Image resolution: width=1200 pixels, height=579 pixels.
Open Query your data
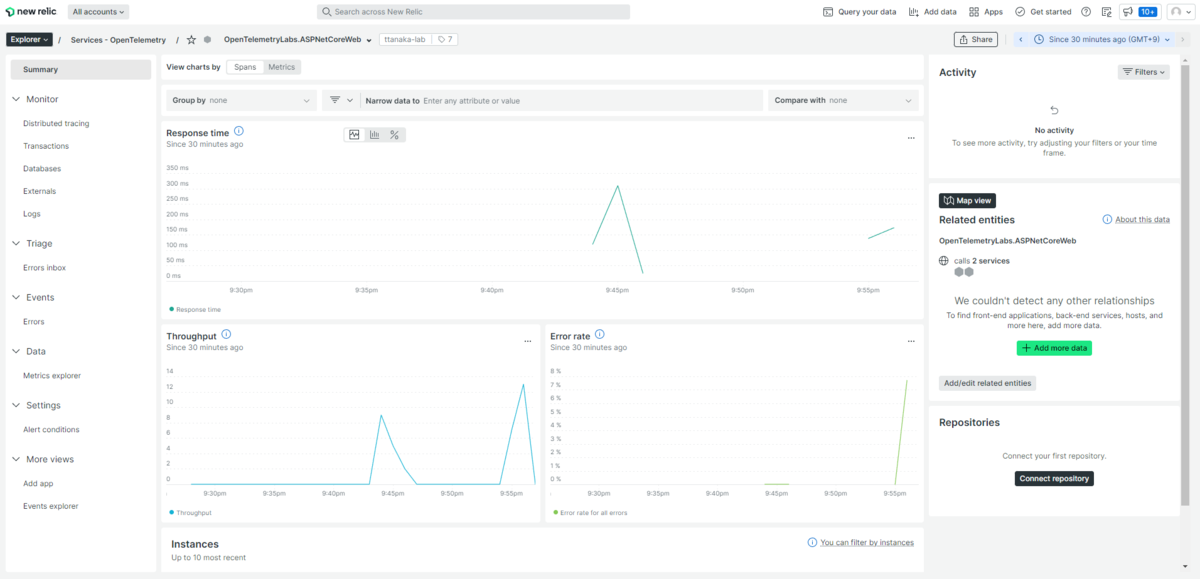pyautogui.click(x=859, y=12)
